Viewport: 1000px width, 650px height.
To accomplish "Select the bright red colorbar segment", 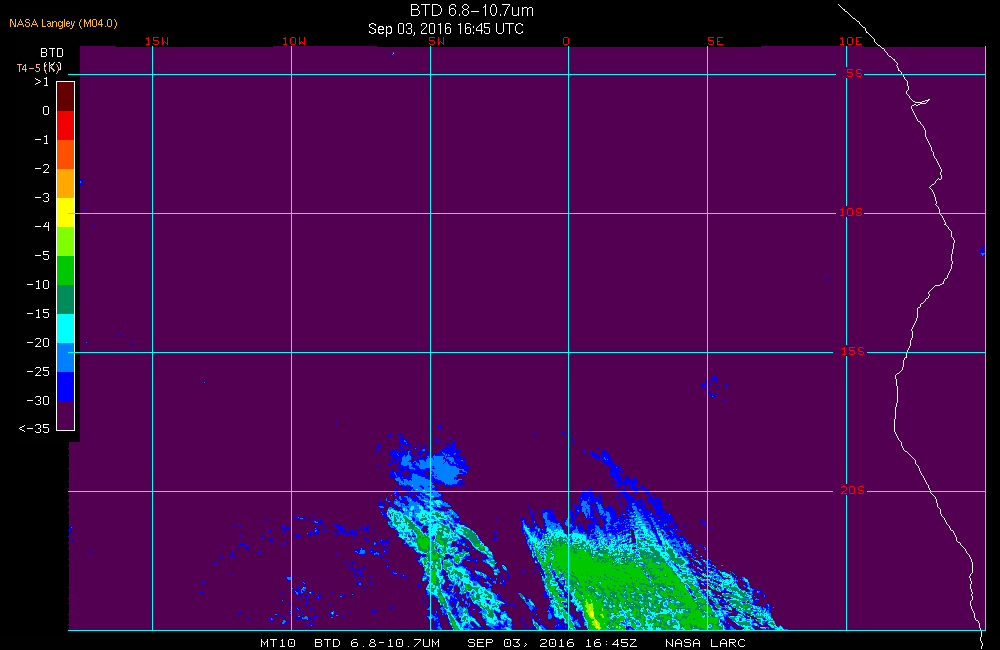I will click(66, 125).
